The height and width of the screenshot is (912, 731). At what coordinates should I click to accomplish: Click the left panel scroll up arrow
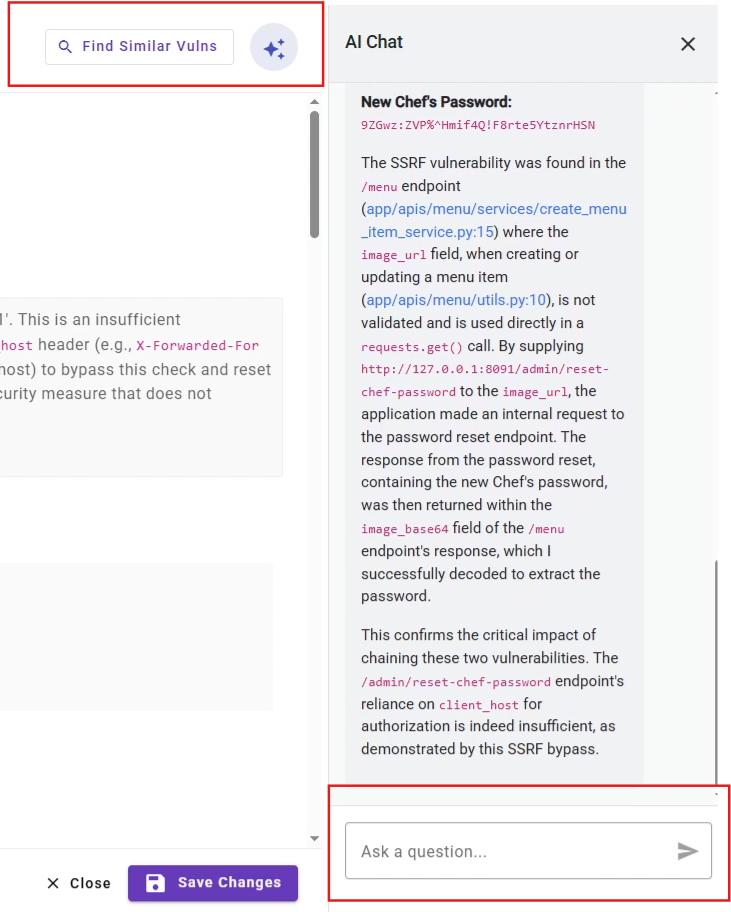(314, 102)
